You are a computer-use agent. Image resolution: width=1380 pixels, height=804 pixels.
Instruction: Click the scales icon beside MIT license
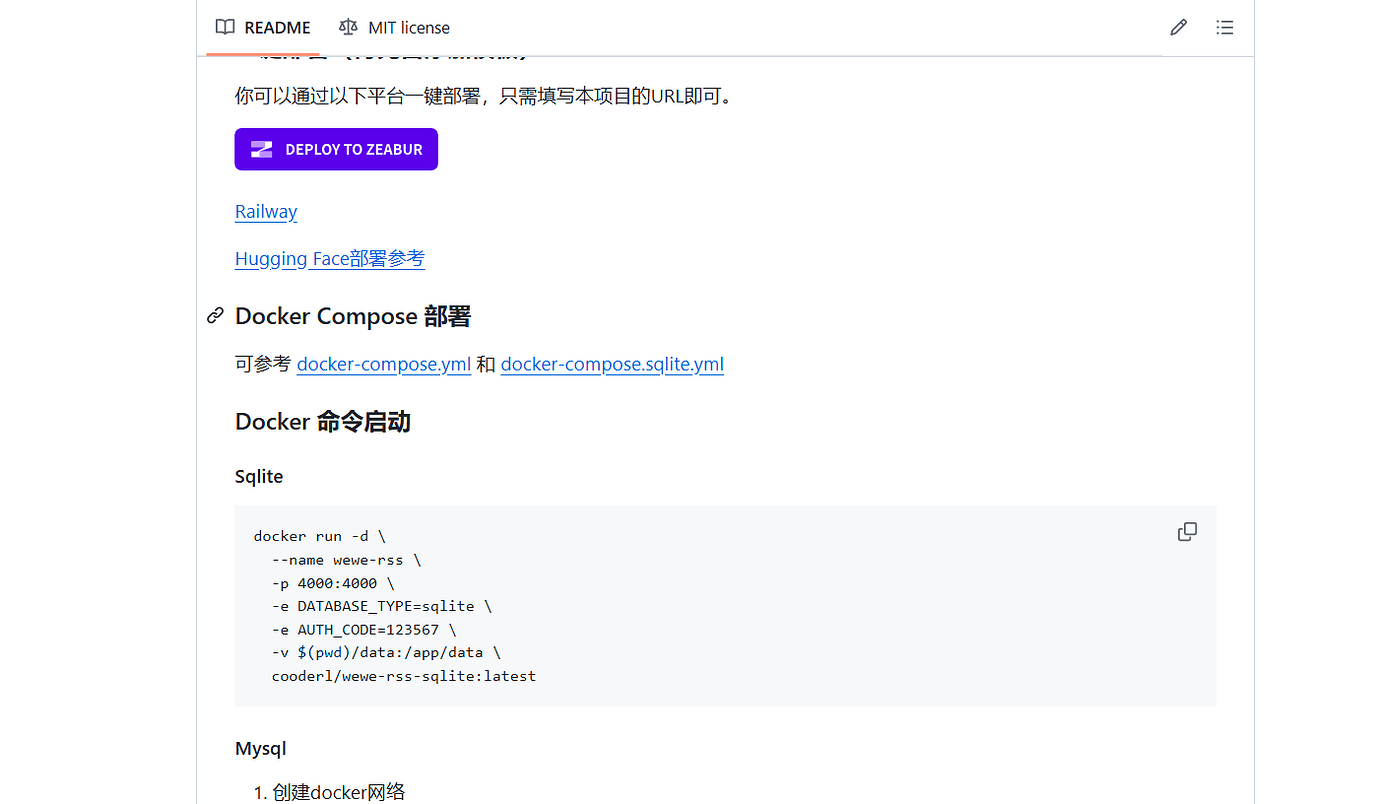click(x=348, y=27)
